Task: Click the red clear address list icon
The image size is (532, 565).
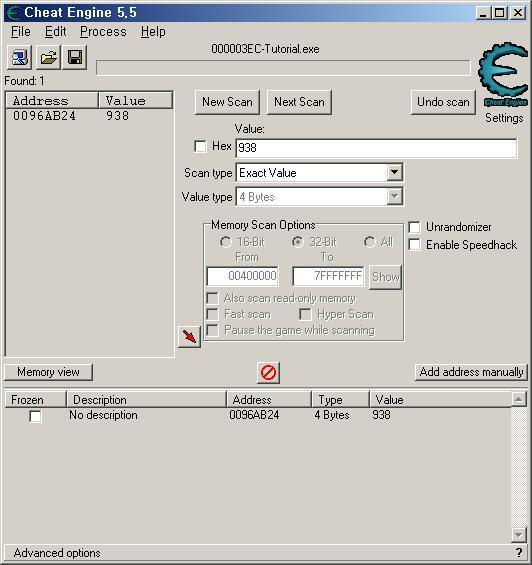Action: click(268, 373)
